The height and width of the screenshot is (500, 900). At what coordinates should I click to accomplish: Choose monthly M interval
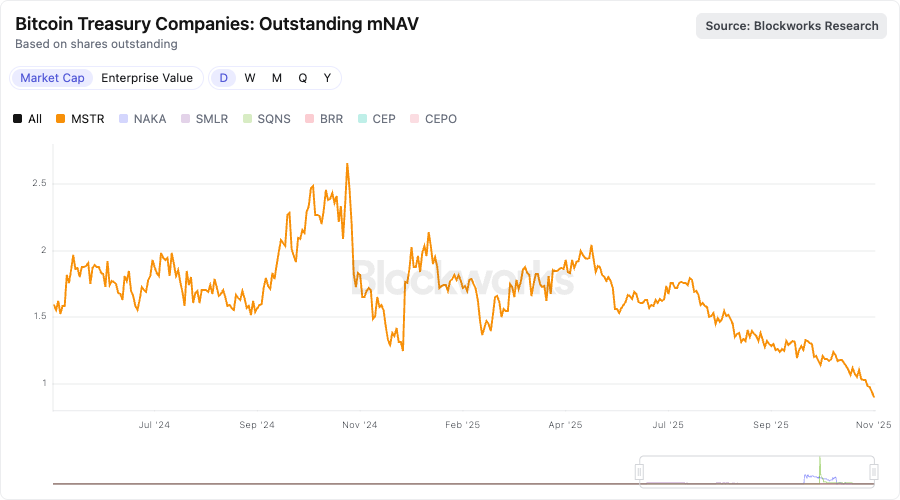pyautogui.click(x=277, y=78)
